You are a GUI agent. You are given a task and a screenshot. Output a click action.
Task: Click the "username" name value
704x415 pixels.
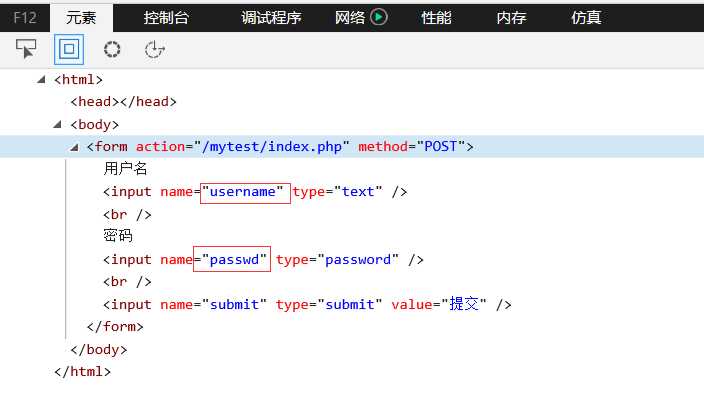tap(242, 192)
